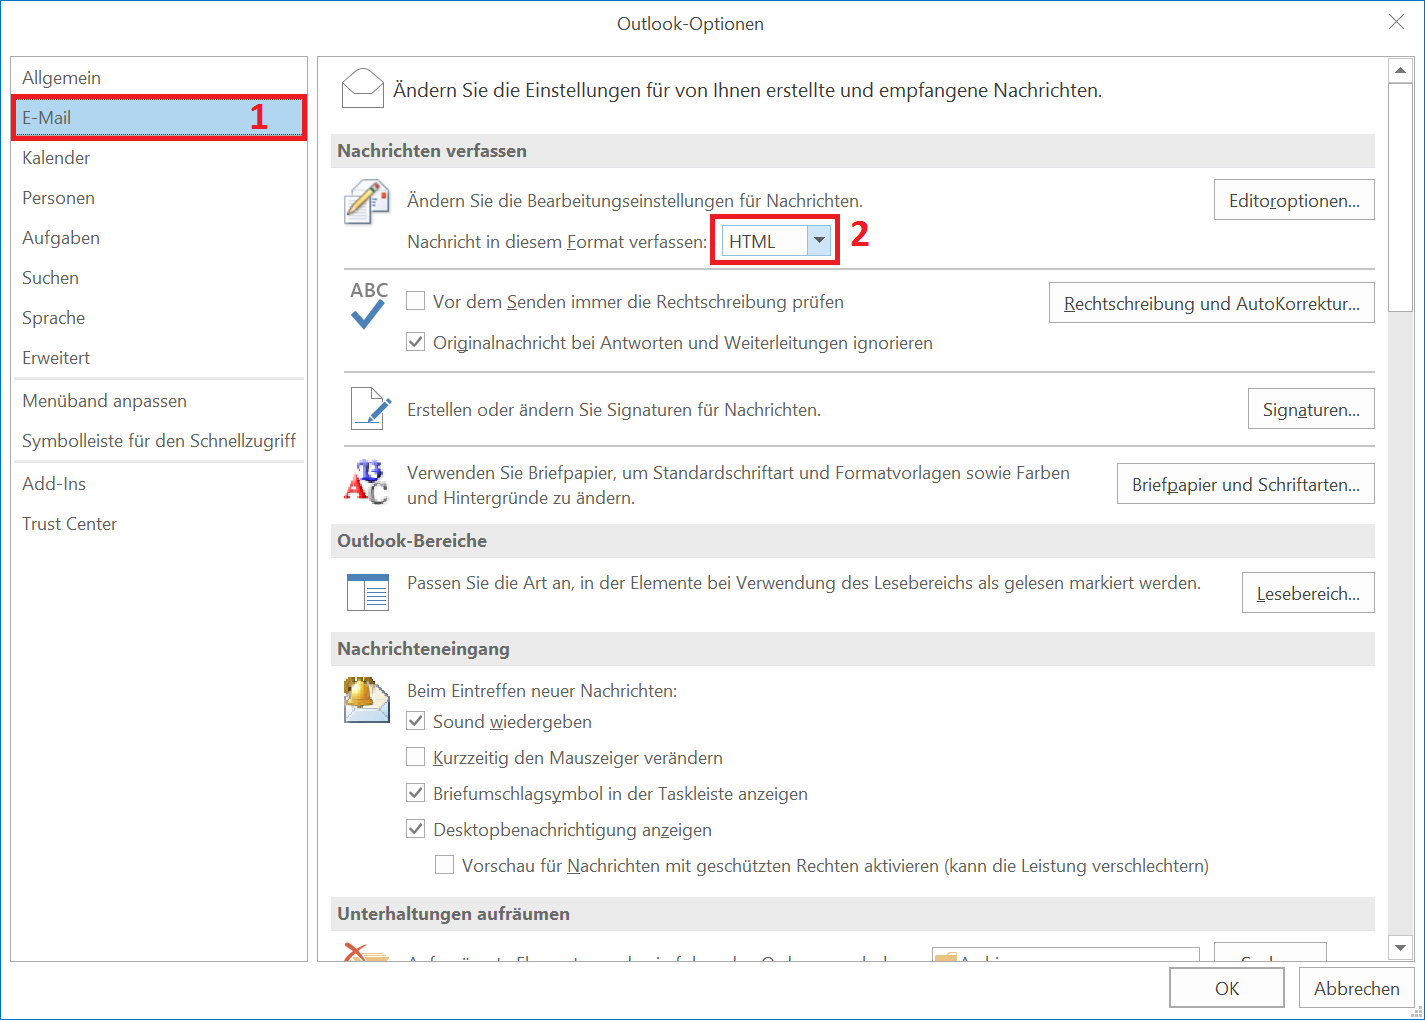Click the Editoroptionen button

(x=1294, y=200)
